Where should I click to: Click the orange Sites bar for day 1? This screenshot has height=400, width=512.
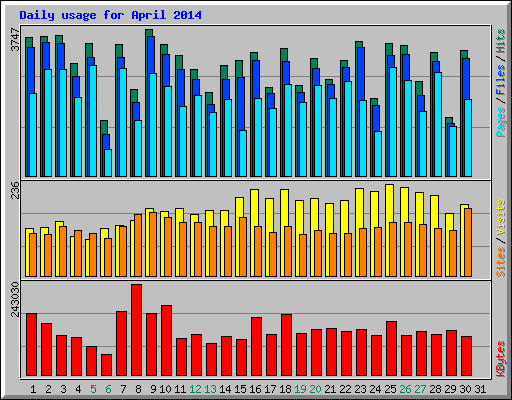33,255
